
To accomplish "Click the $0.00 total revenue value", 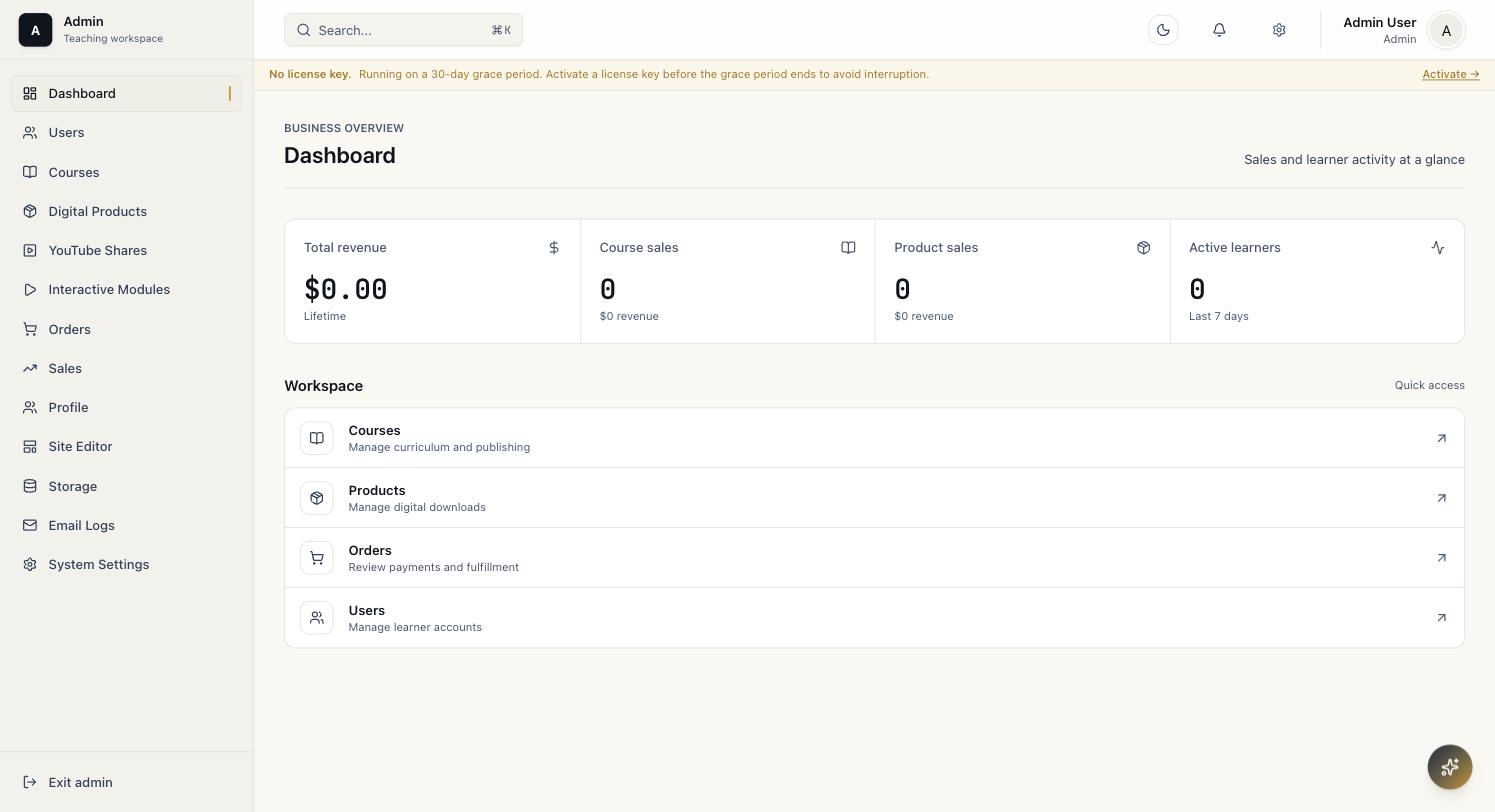I will coord(346,289).
